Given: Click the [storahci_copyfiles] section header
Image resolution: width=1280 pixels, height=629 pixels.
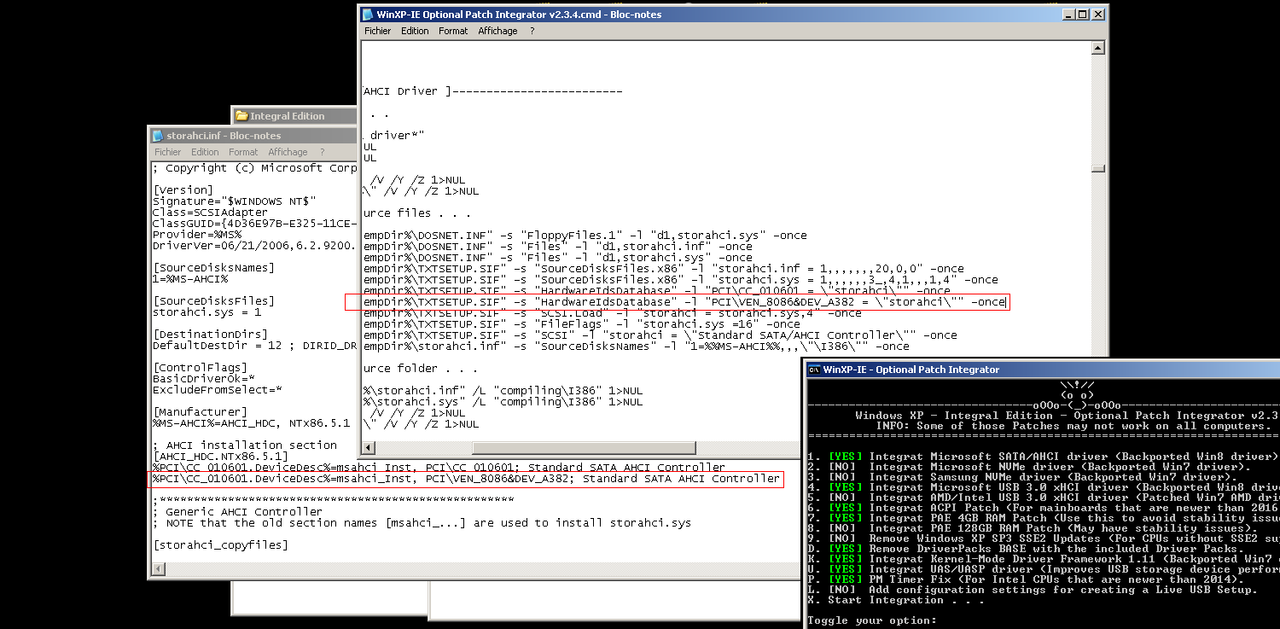Looking at the screenshot, I should click(x=218, y=545).
